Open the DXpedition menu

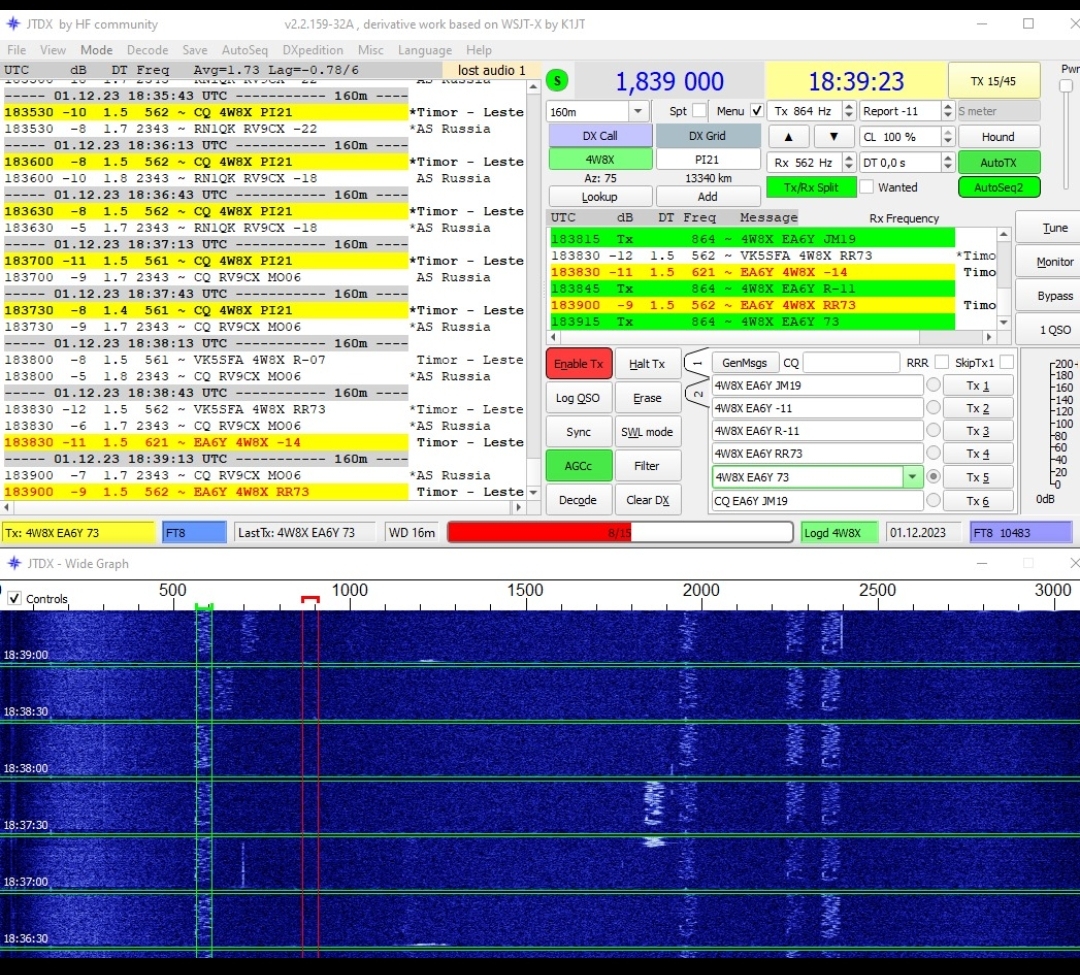(x=312, y=50)
